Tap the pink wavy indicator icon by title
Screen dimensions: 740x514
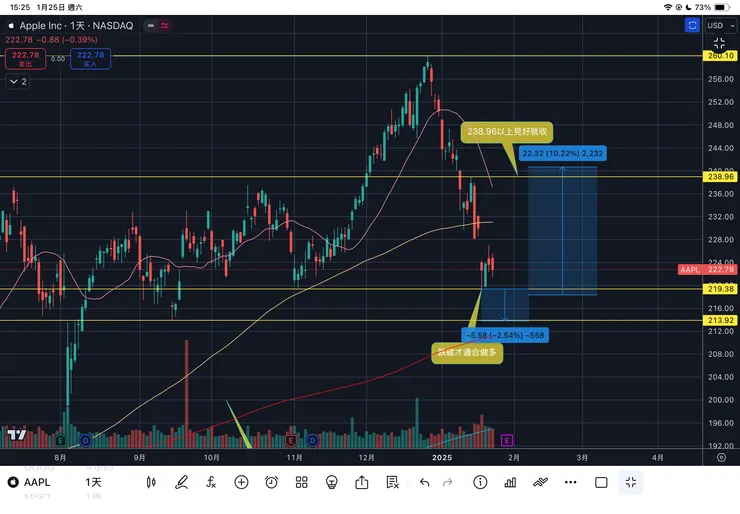[x=165, y=25]
